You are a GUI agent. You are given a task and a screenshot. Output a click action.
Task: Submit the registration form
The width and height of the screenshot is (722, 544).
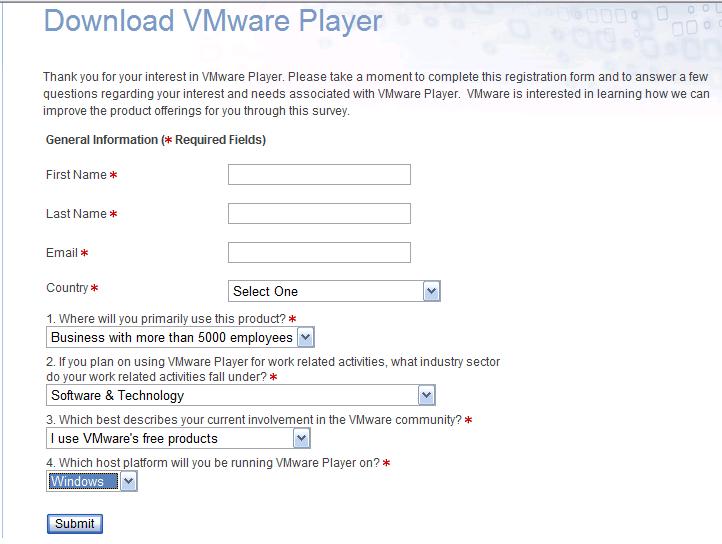tap(75, 524)
